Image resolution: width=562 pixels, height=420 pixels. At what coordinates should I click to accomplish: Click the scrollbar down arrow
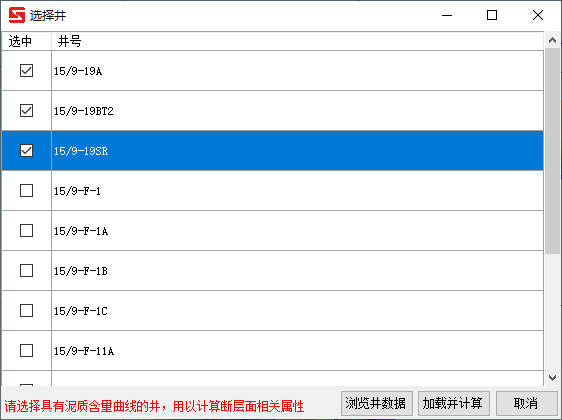pos(552,378)
